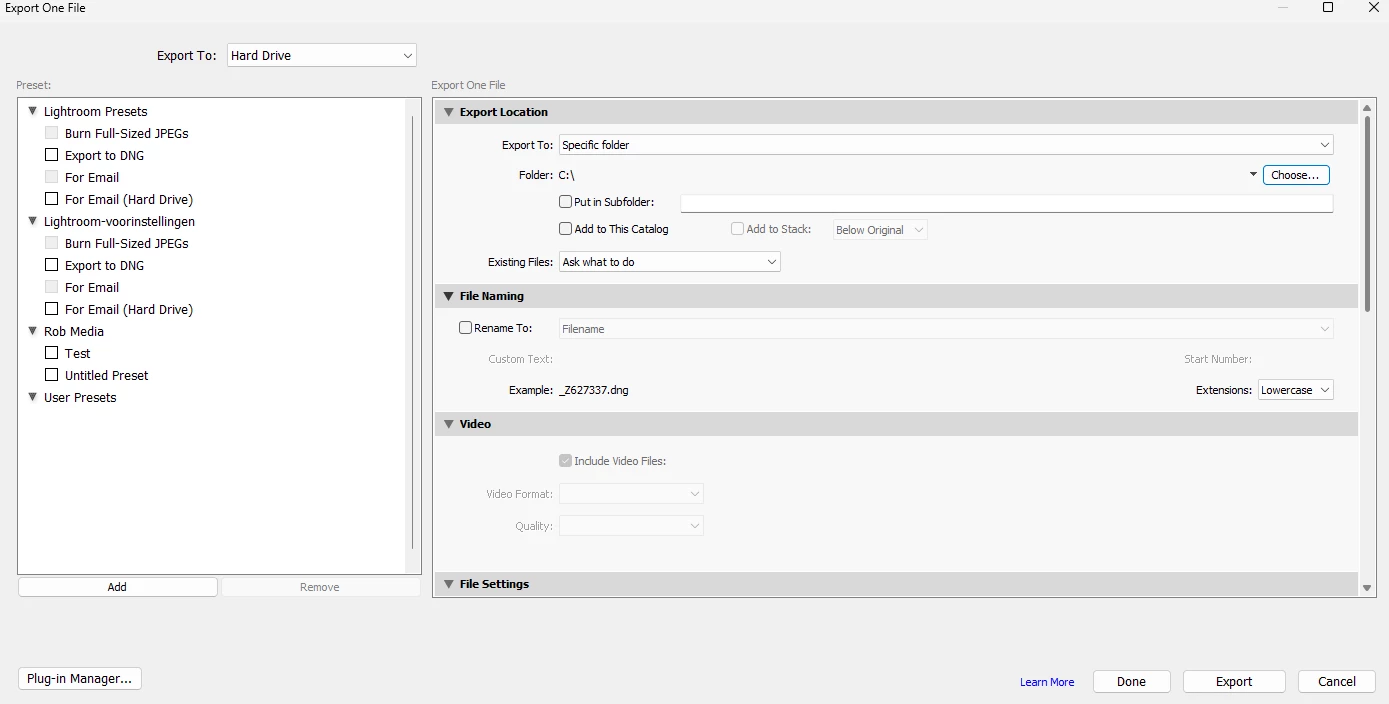This screenshot has height=704, width=1389.
Task: Check the Untitled Preset checkbox
Action: (x=52, y=375)
